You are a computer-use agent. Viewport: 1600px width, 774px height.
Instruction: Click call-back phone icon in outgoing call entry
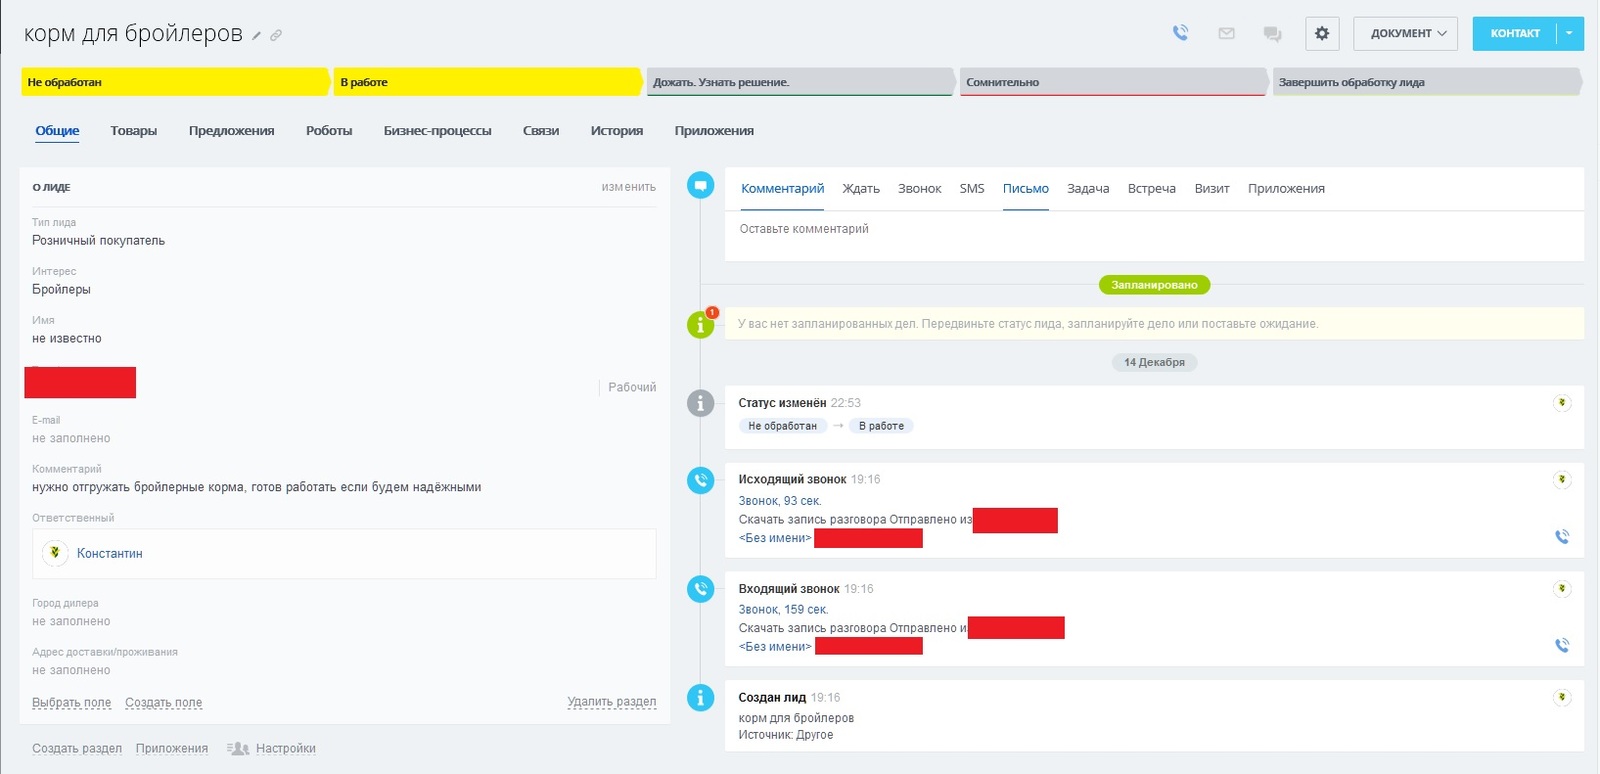pos(1562,537)
